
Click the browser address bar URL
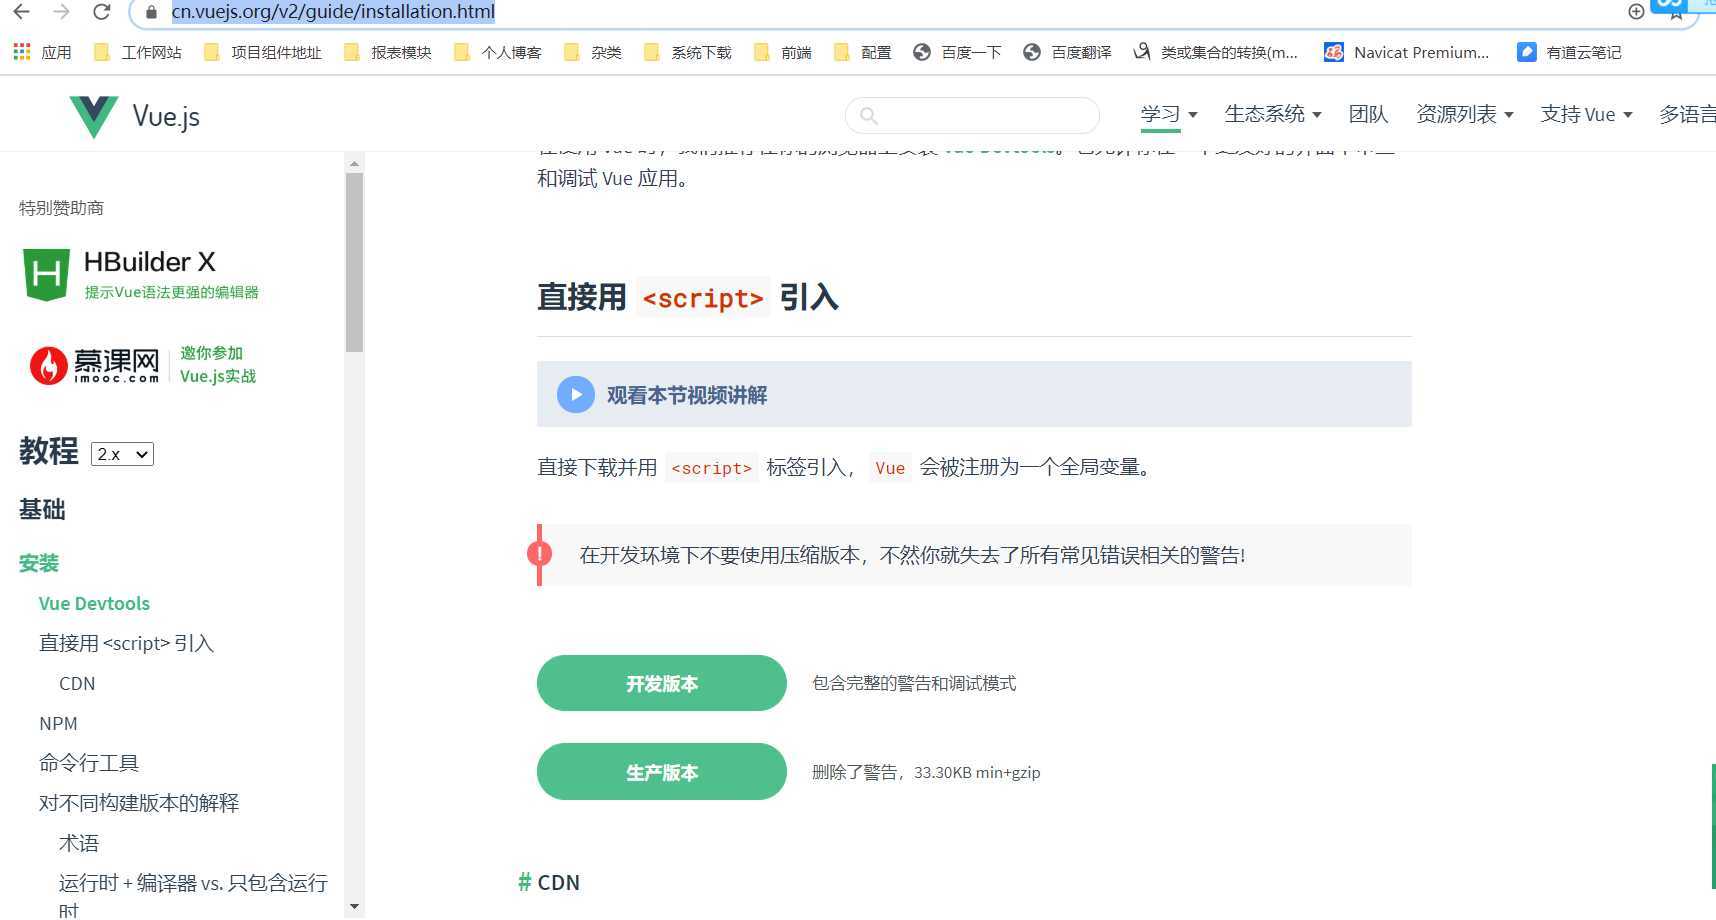point(333,12)
